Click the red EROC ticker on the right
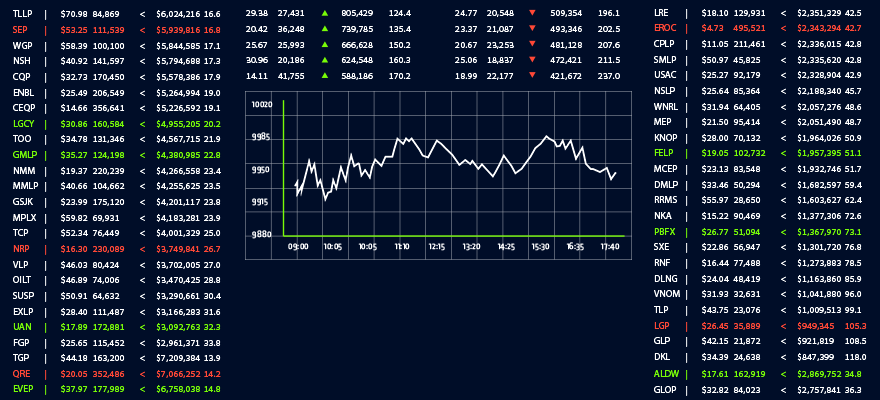This screenshot has width=880, height=400. point(664,29)
